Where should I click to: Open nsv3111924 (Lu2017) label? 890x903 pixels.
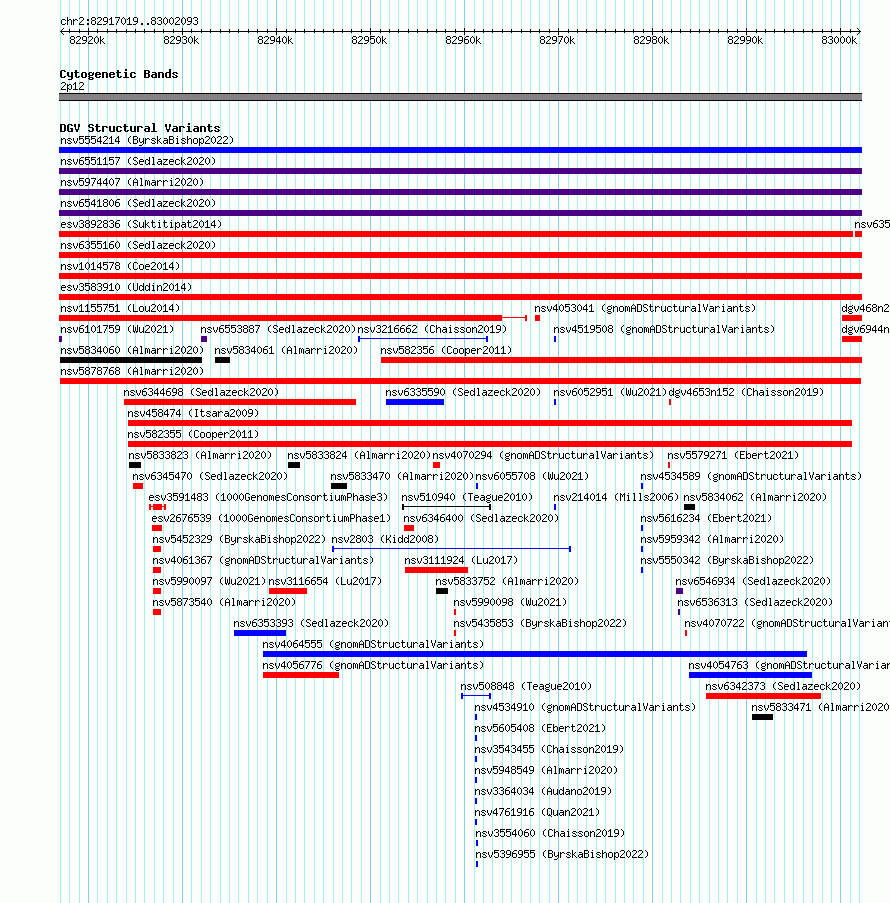pyautogui.click(x=461, y=561)
